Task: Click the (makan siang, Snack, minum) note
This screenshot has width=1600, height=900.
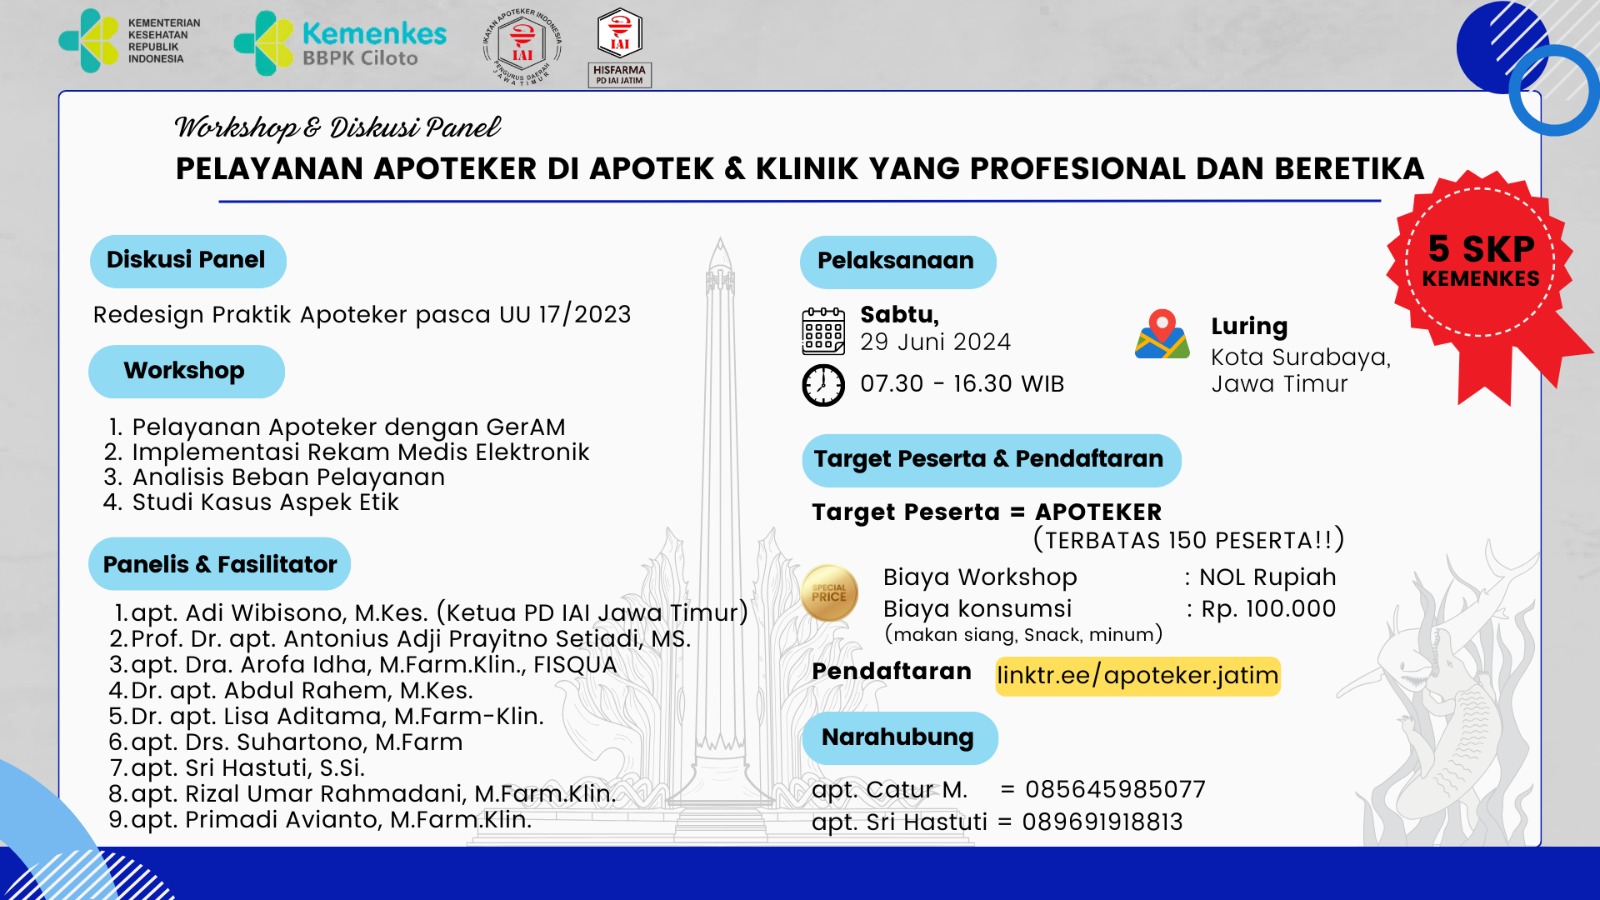Action: coord(1024,635)
